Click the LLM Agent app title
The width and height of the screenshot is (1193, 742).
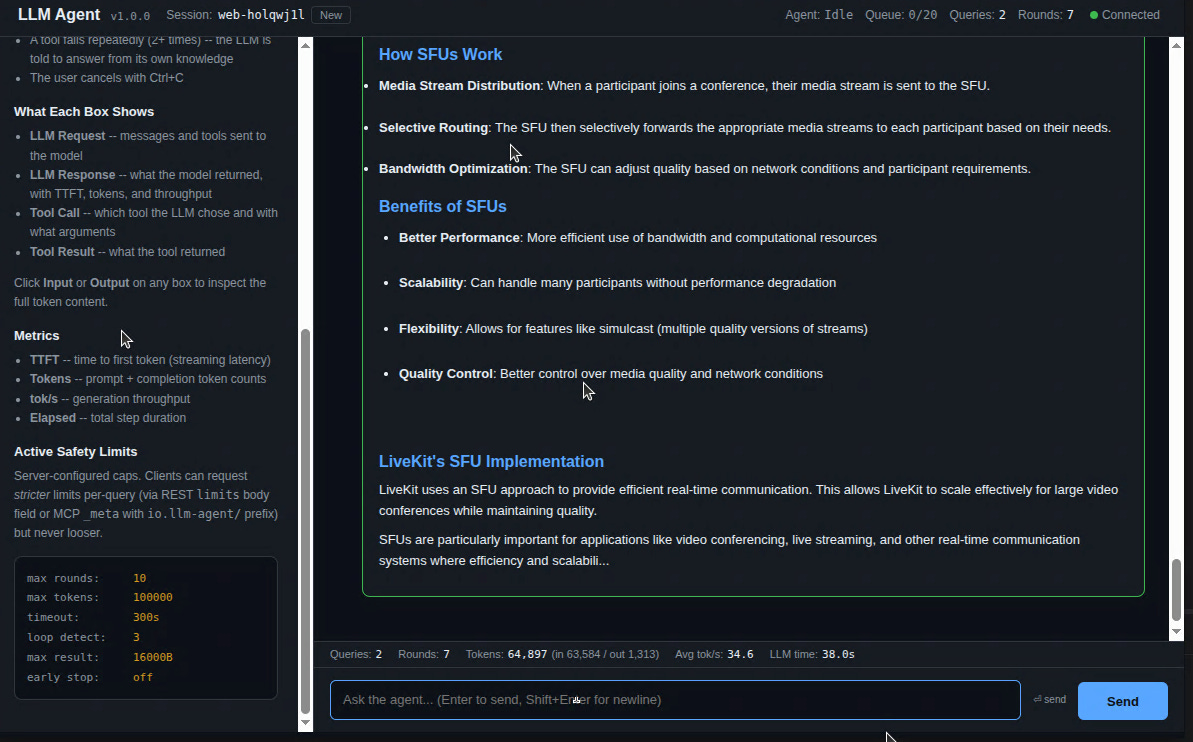(x=59, y=14)
